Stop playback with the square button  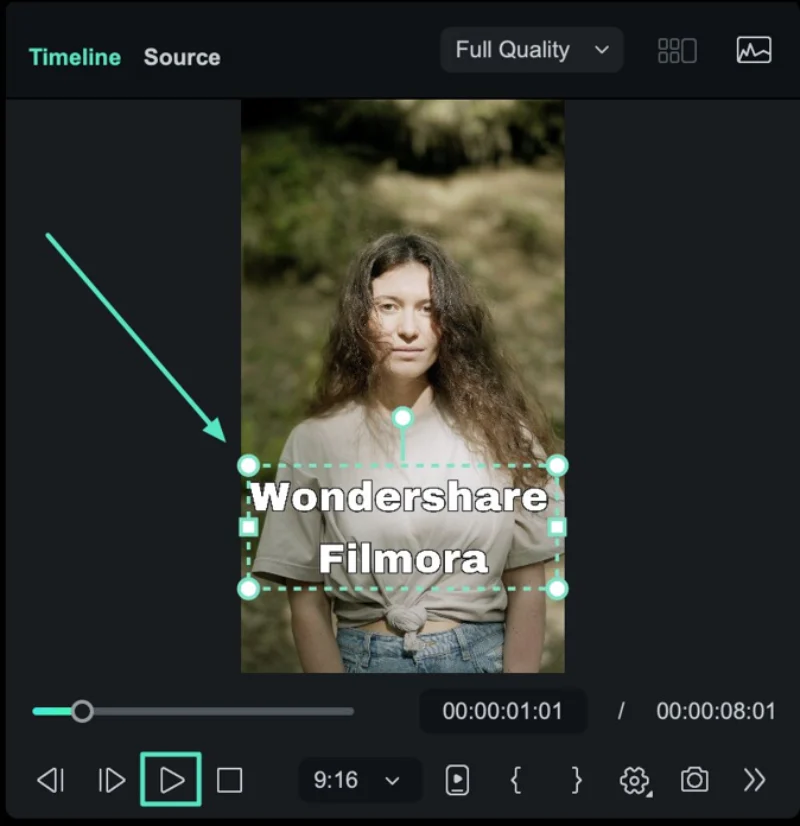click(x=230, y=780)
